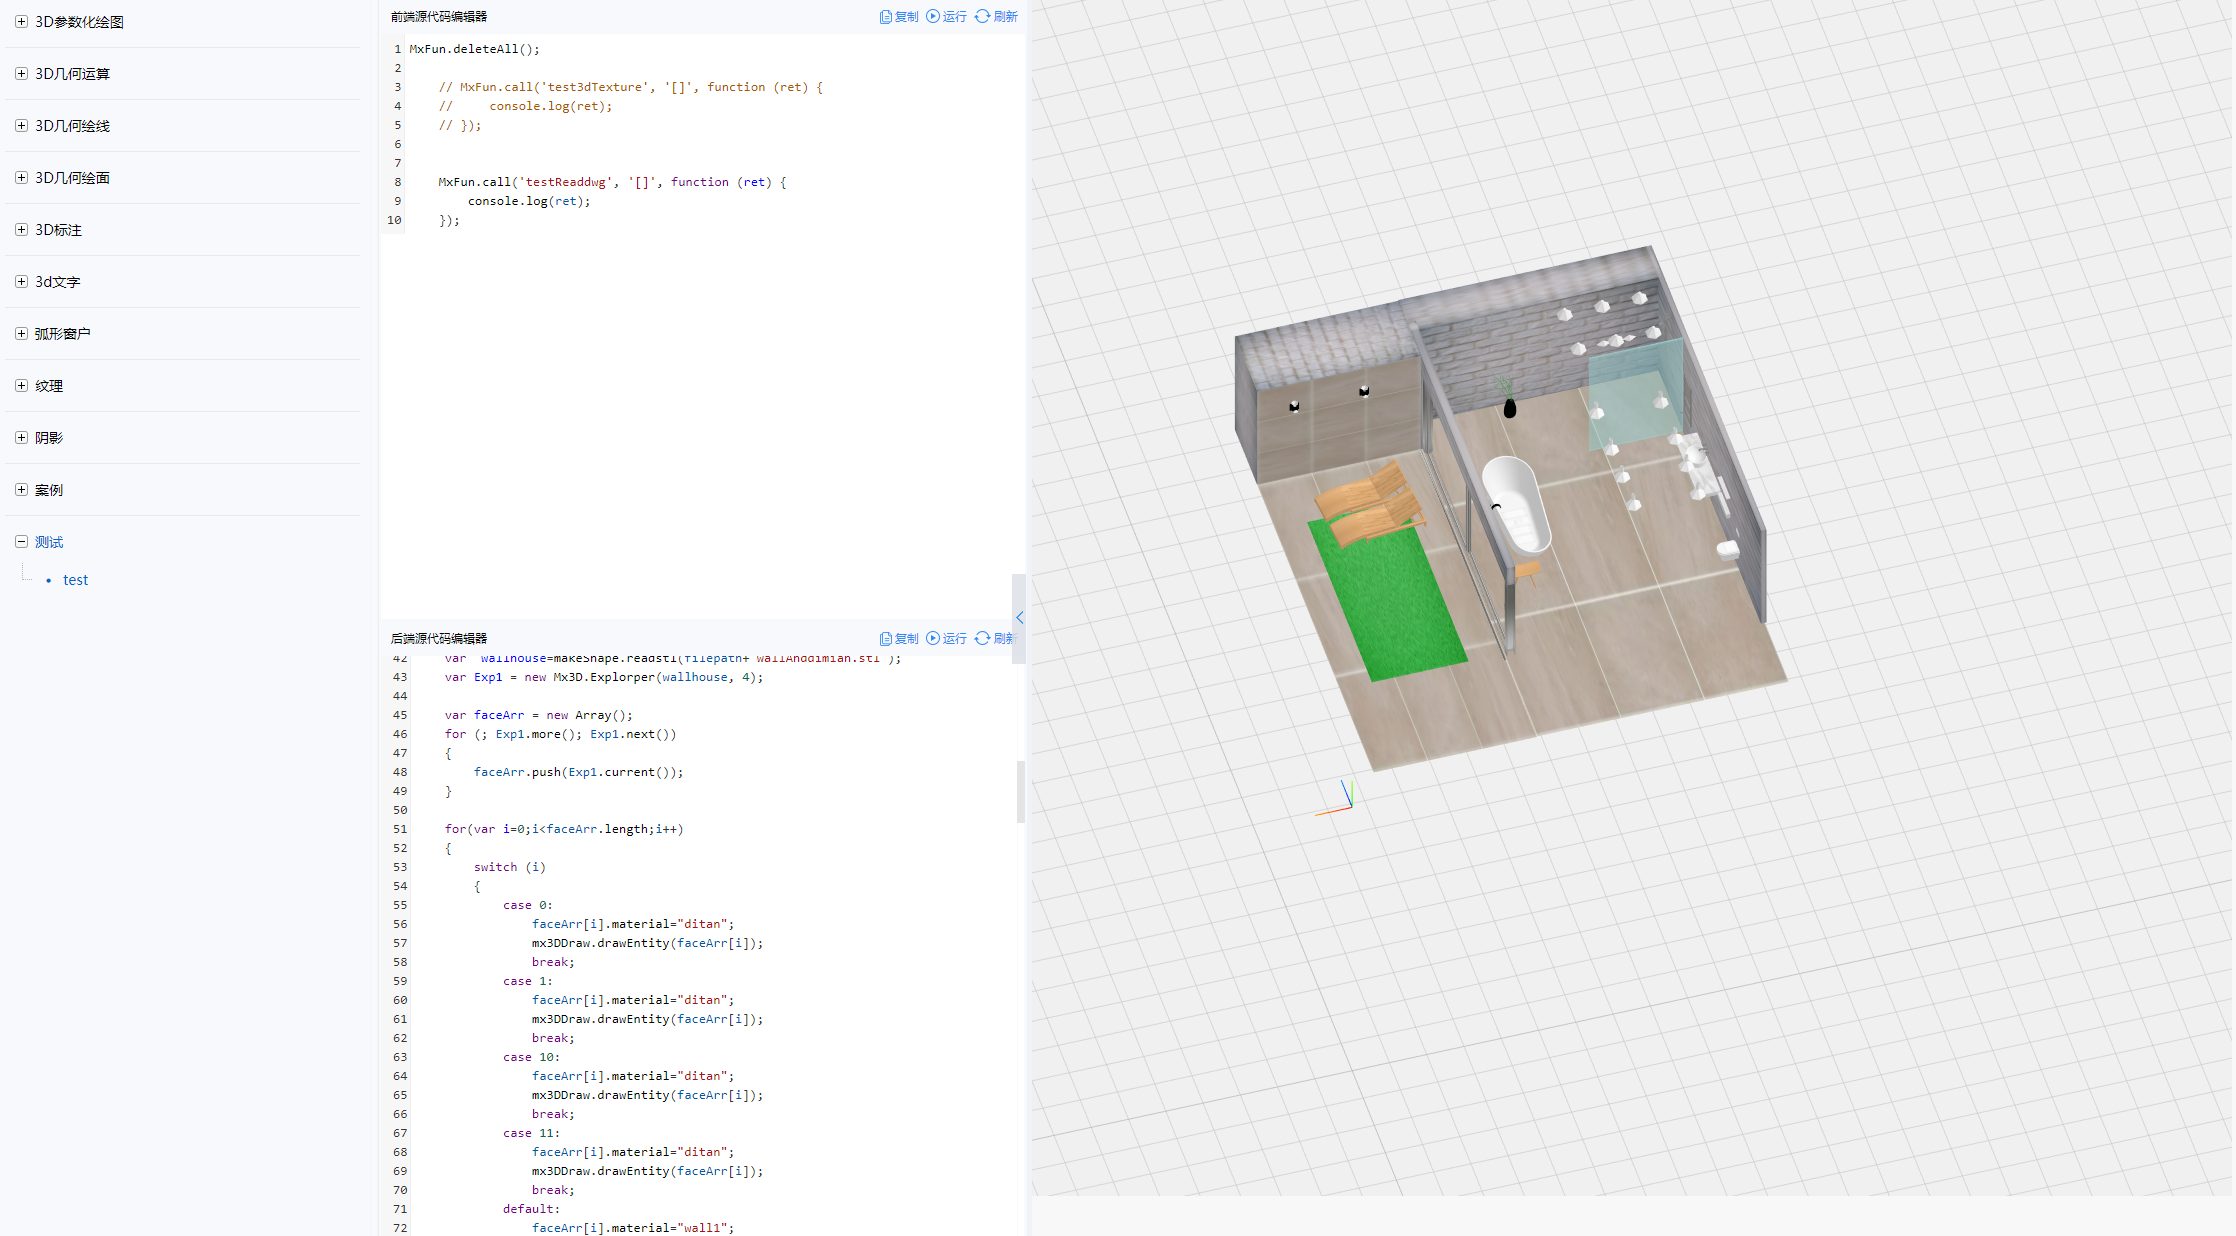The image size is (2236, 1236).
Task: Expand the 弧形窗户 tree node
Action: (21, 334)
